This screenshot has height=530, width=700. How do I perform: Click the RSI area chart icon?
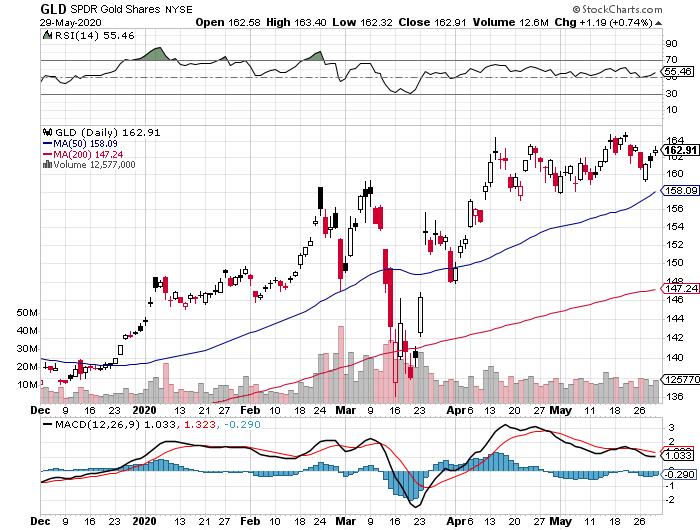pyautogui.click(x=47, y=35)
